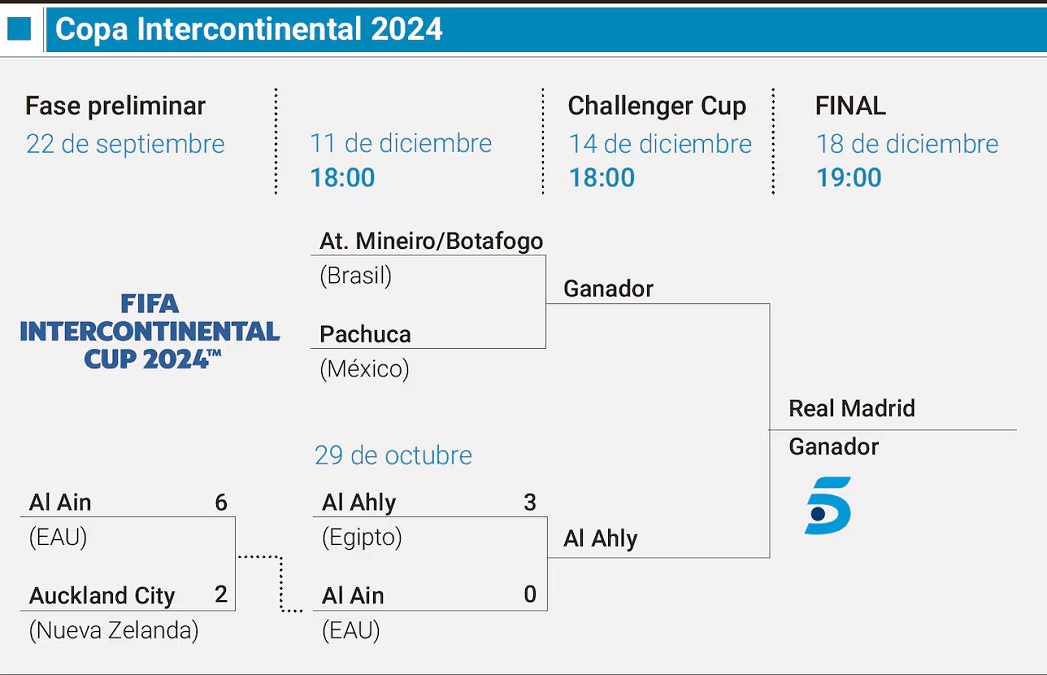Click the 18 de diciembre date

coord(907,144)
